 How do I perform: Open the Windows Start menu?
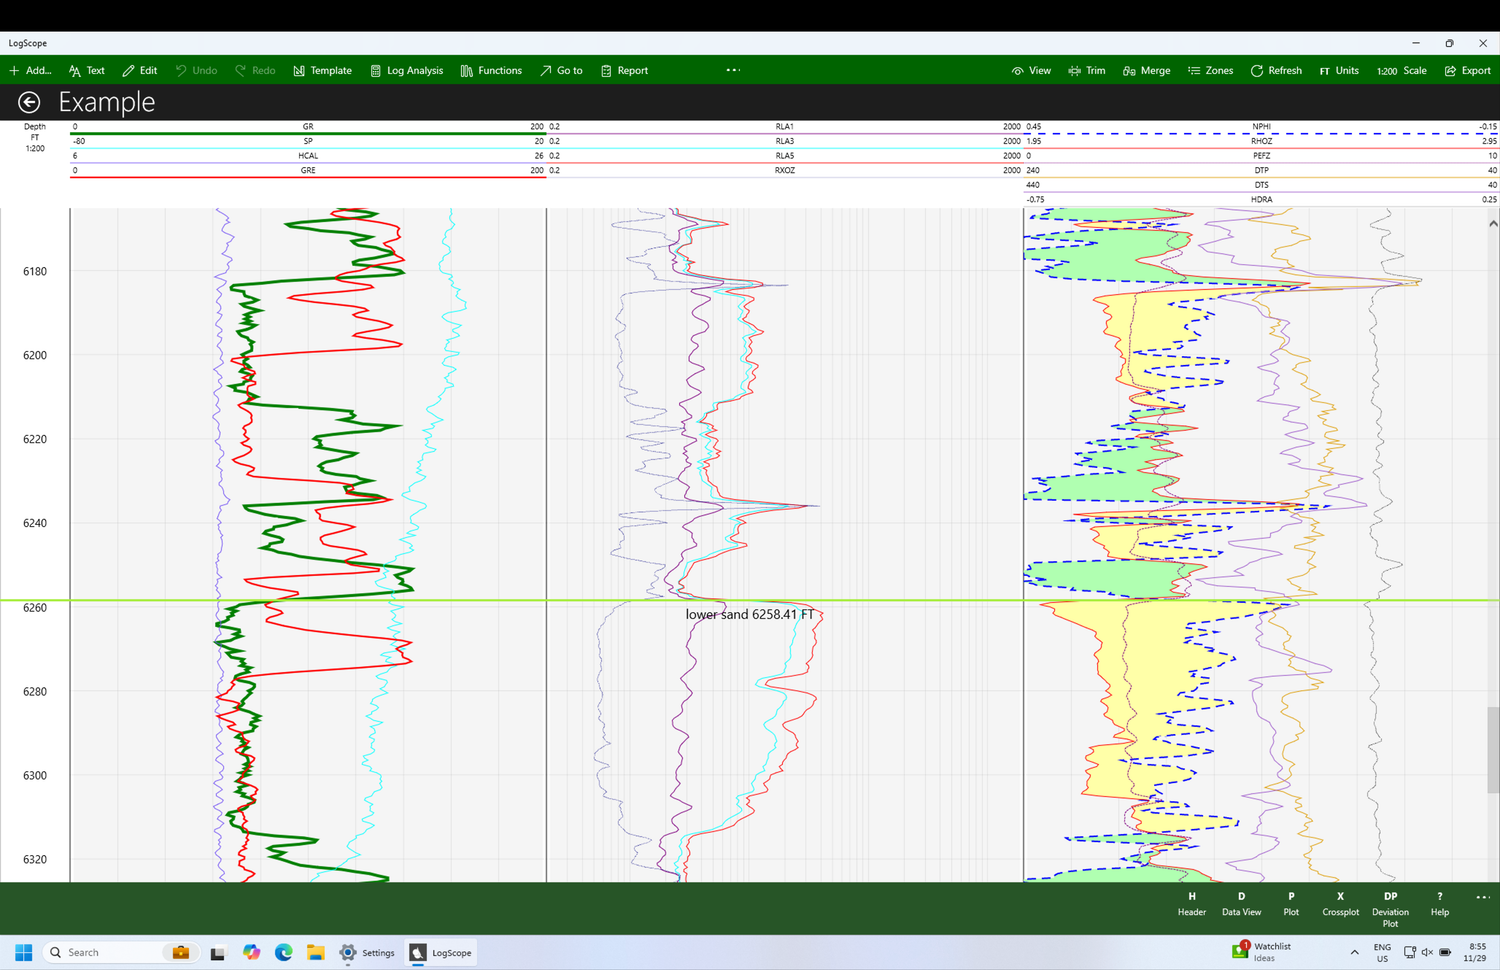[x=24, y=953]
